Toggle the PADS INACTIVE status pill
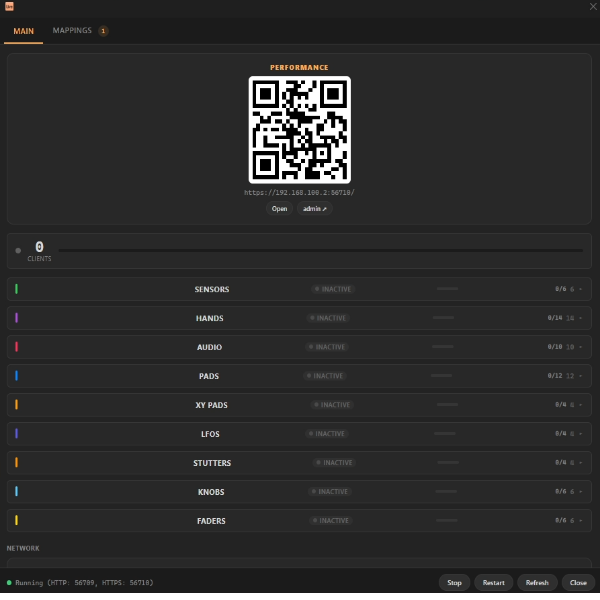The height and width of the screenshot is (600, 600). pyautogui.click(x=325, y=376)
